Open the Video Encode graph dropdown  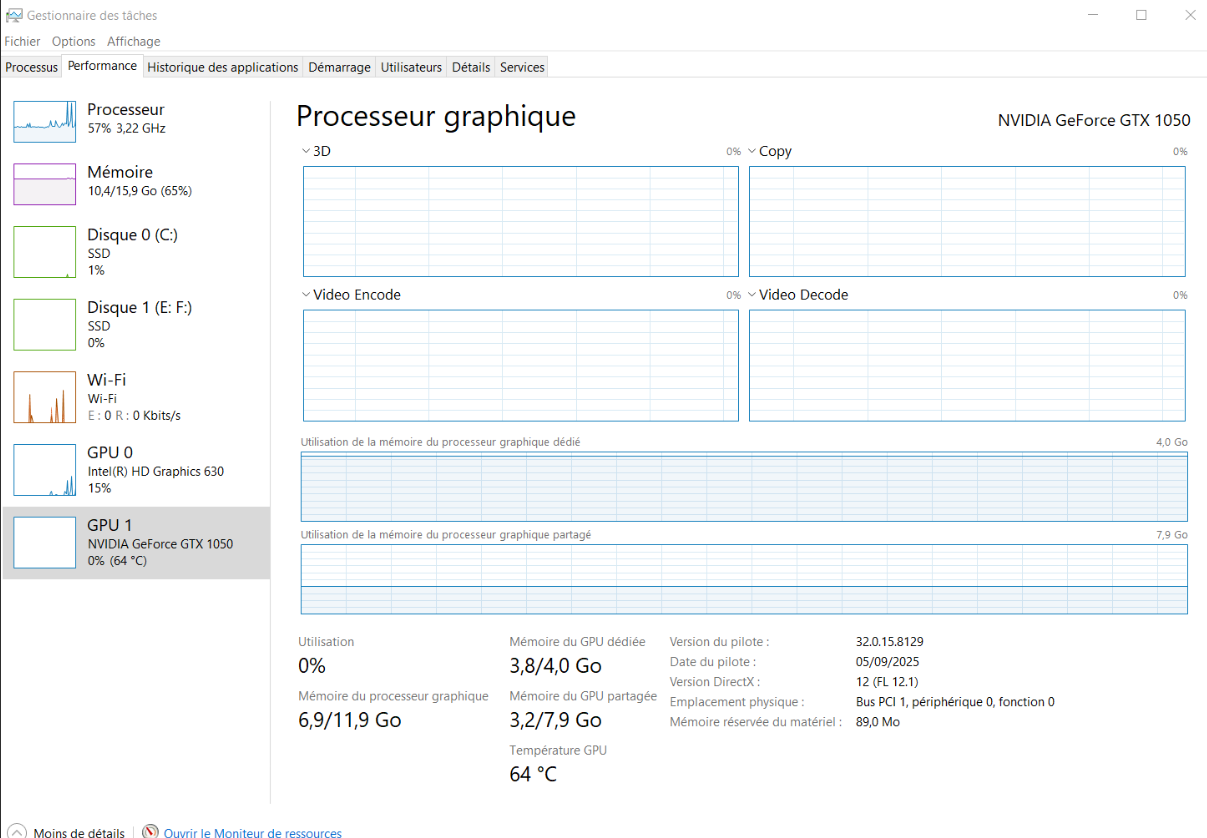(306, 295)
